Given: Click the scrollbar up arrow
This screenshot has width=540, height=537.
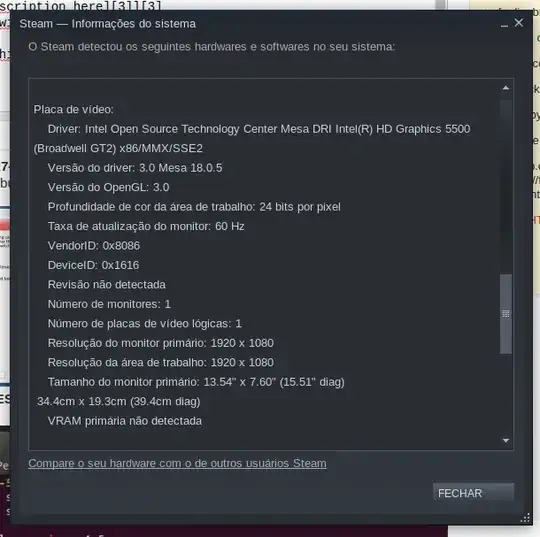Looking at the screenshot, I should pos(506,88).
